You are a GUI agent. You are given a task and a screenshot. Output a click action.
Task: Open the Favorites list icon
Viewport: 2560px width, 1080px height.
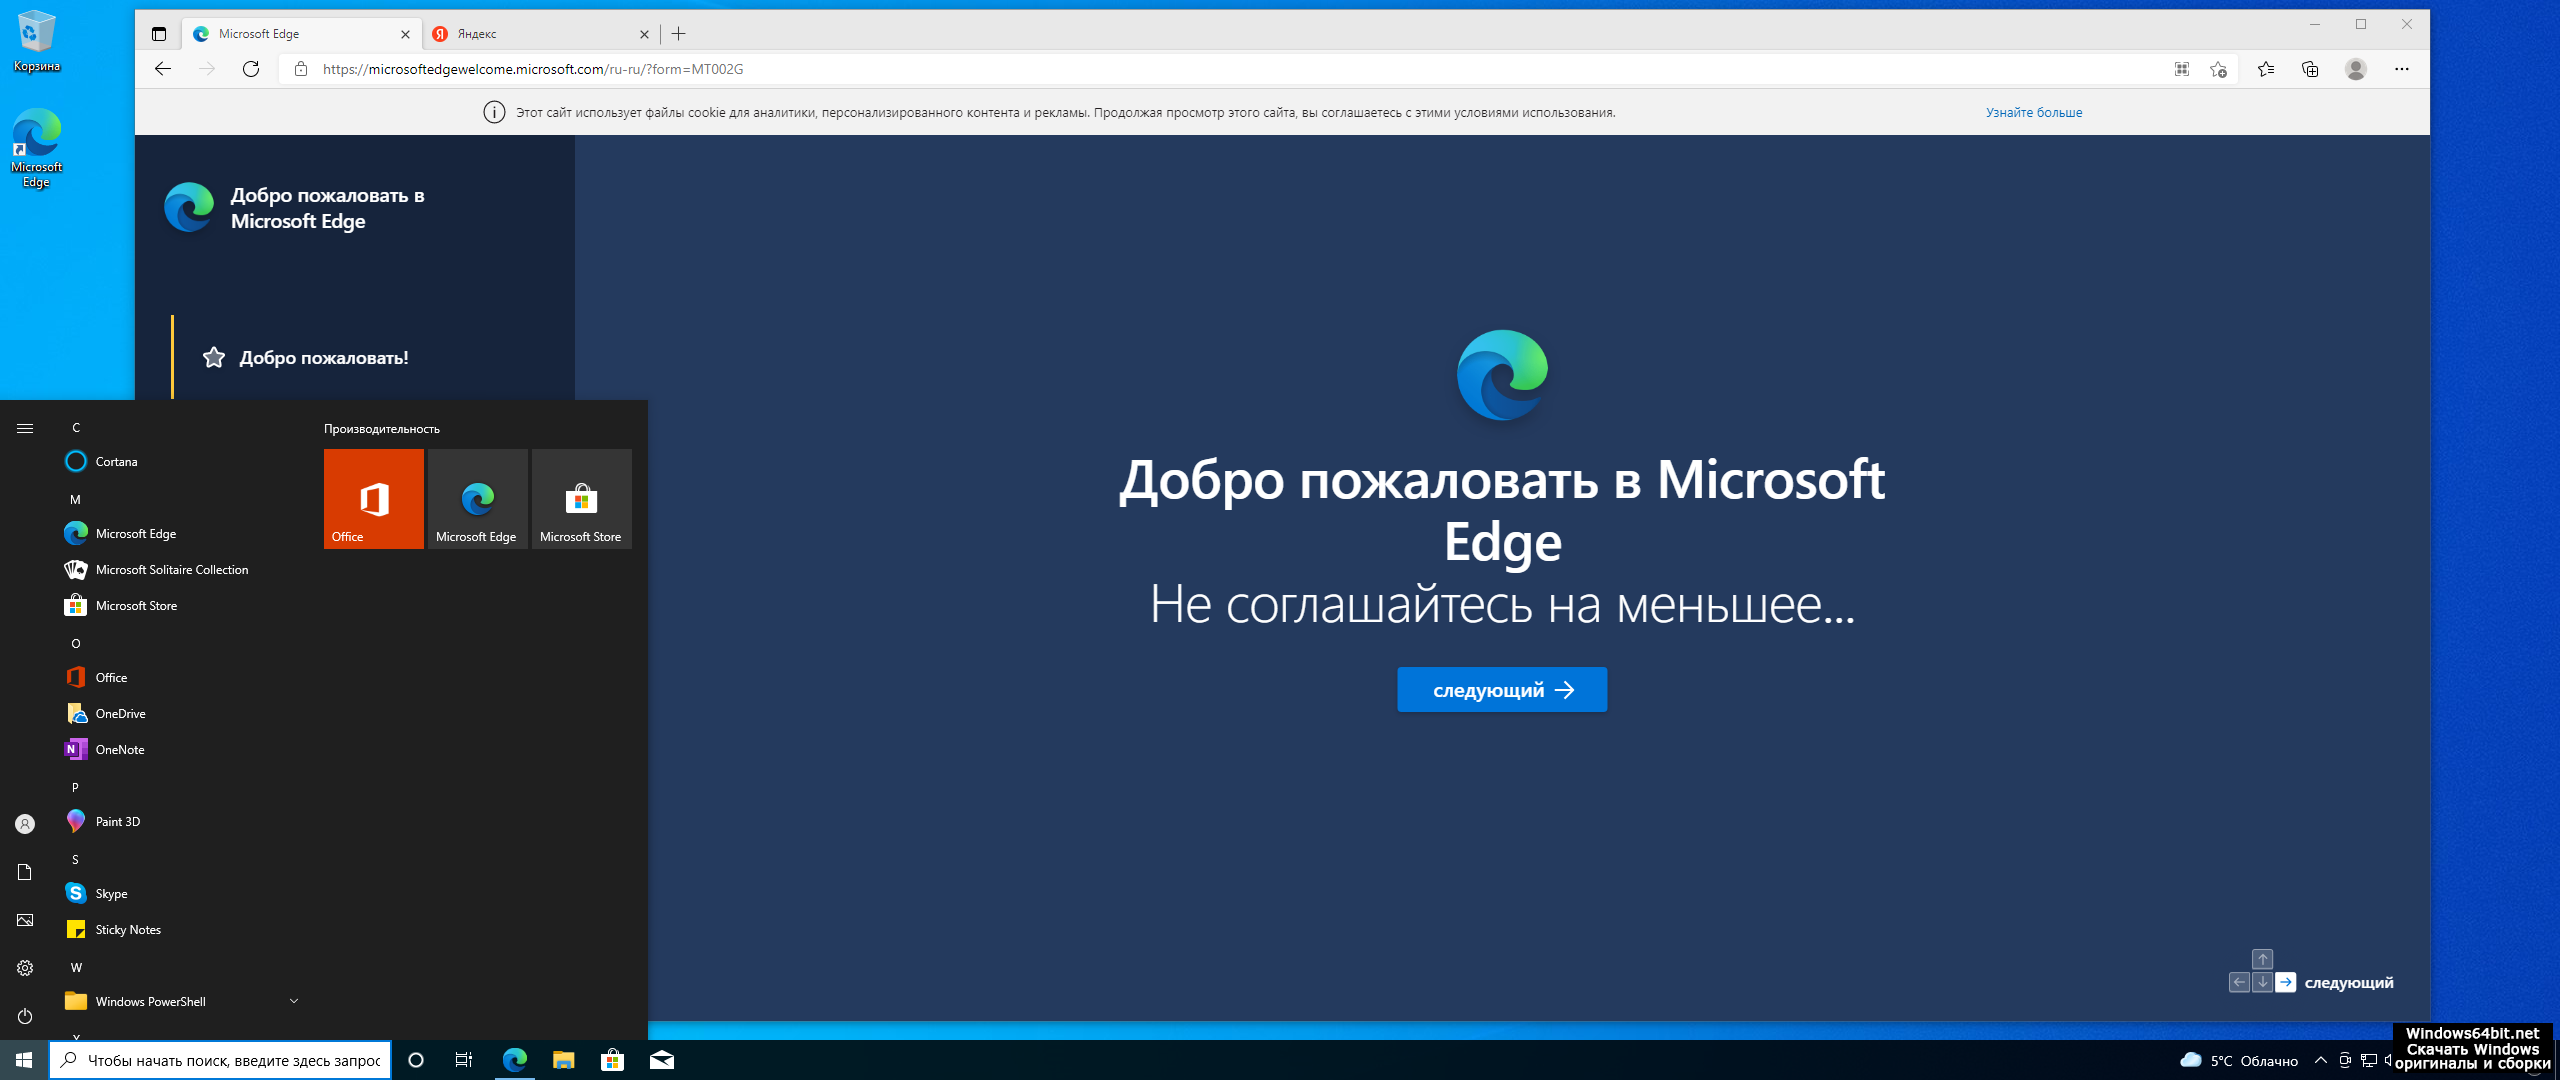[2266, 69]
